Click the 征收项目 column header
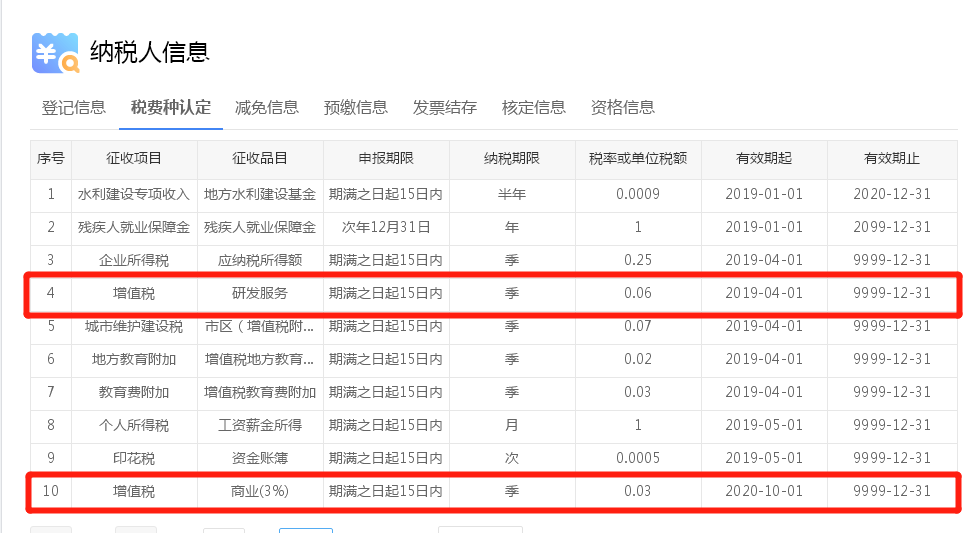 click(x=134, y=159)
